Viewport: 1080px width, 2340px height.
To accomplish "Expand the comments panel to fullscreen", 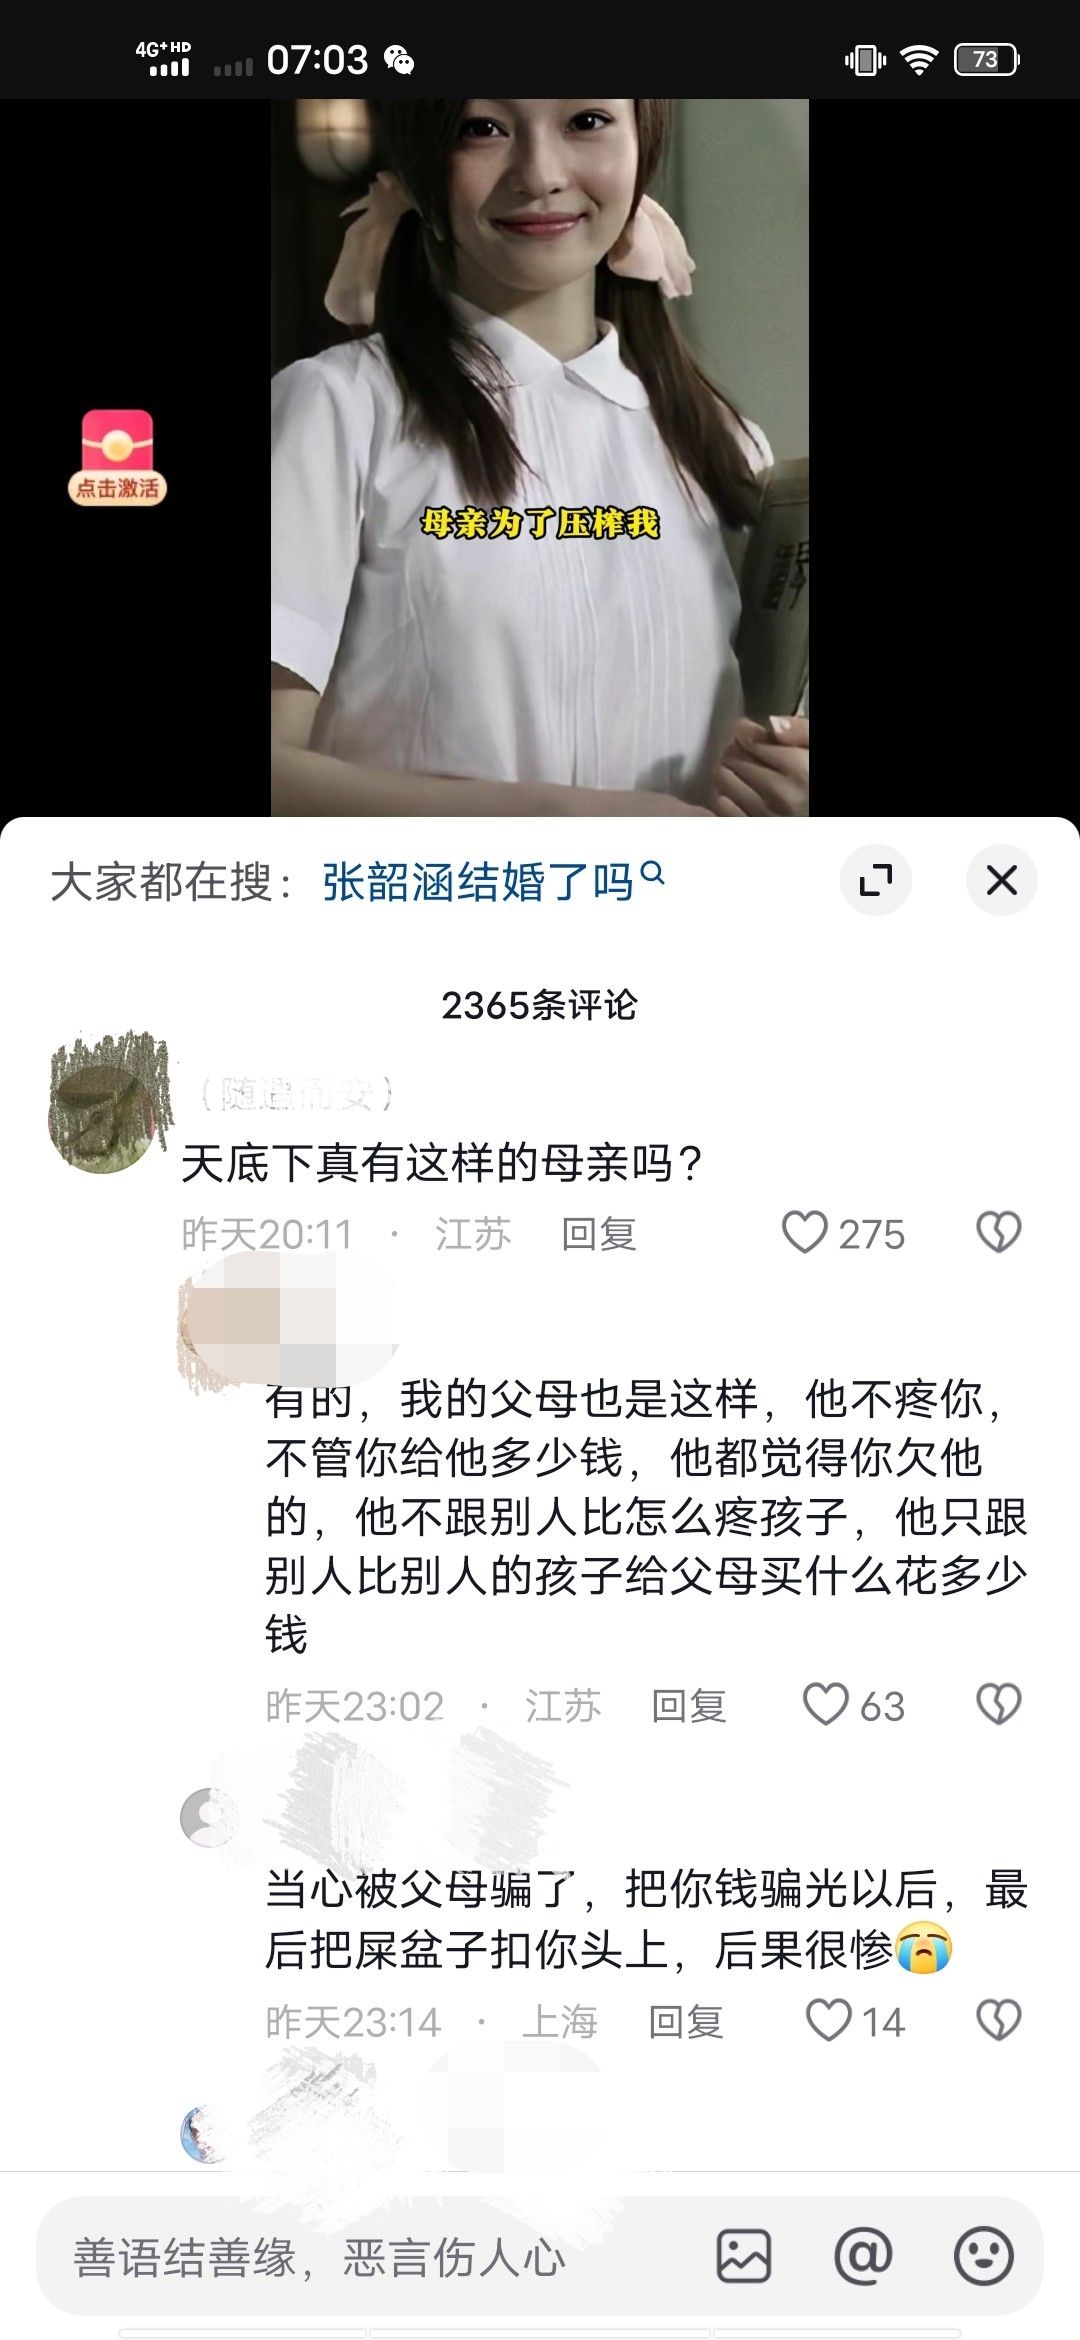I will (876, 881).
